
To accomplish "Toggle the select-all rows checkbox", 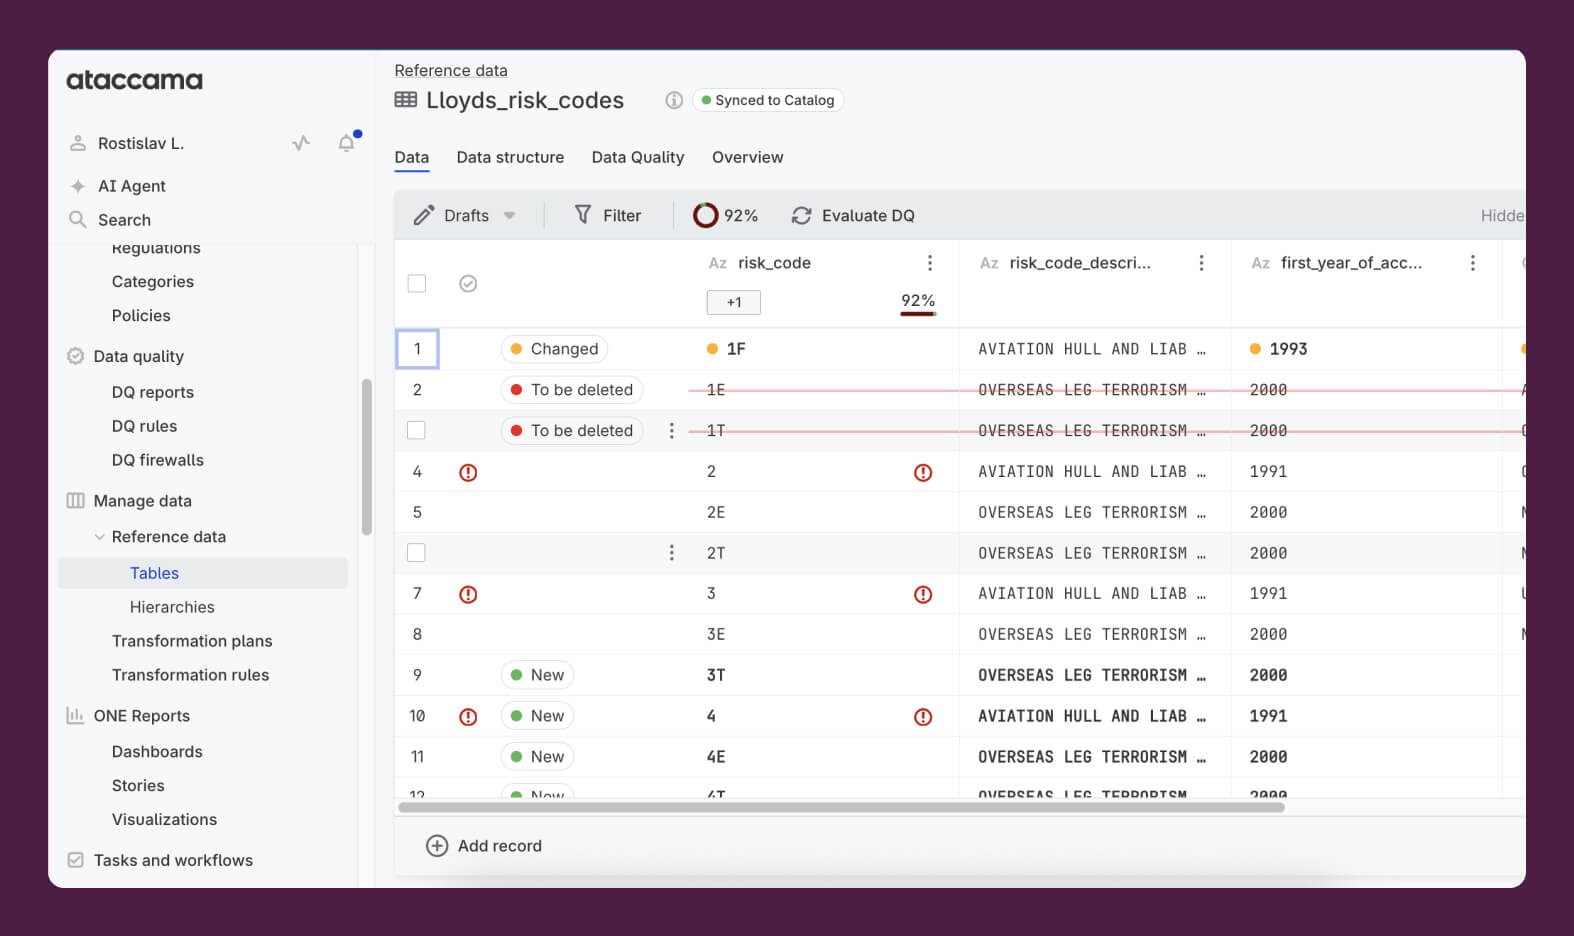I will pyautogui.click(x=417, y=284).
